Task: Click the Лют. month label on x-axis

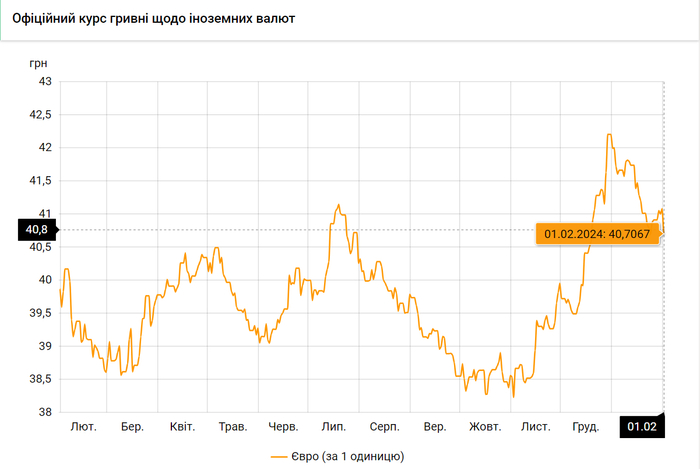Action: tap(84, 427)
